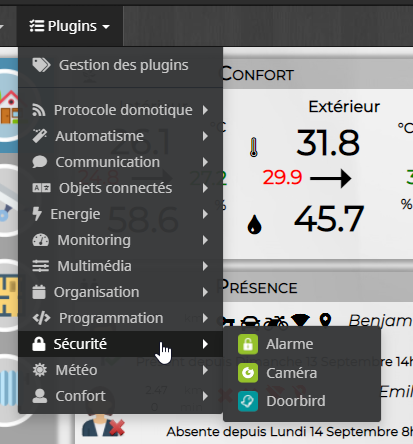The width and height of the screenshot is (413, 444).
Task: Expand the Multimédia submenu arrow
Action: [205, 266]
